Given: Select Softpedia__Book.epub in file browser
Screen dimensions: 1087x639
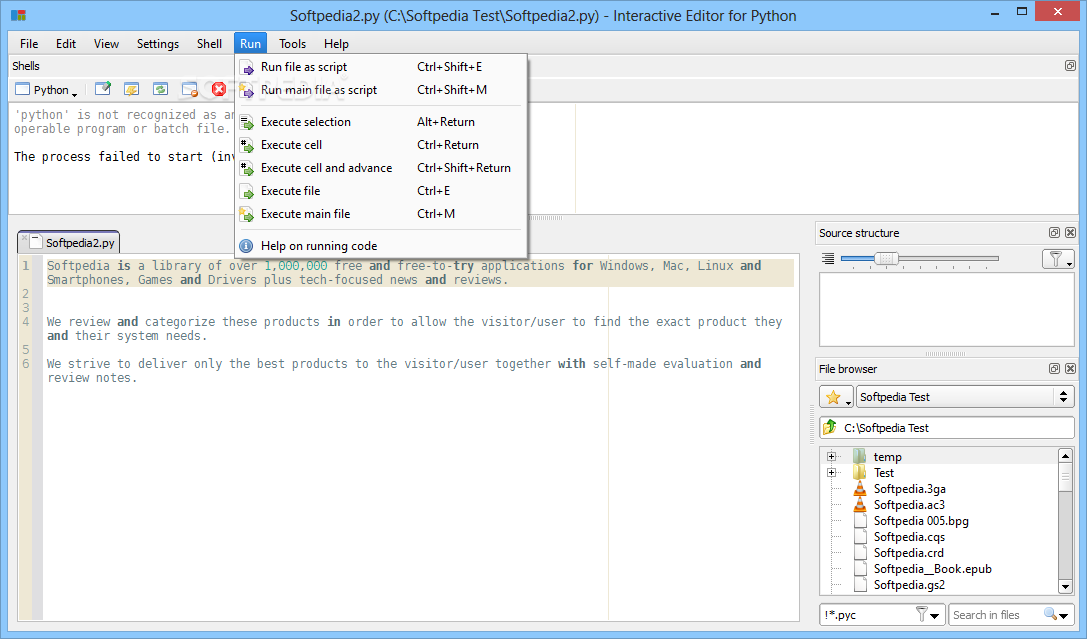Looking at the screenshot, I should coord(932,568).
